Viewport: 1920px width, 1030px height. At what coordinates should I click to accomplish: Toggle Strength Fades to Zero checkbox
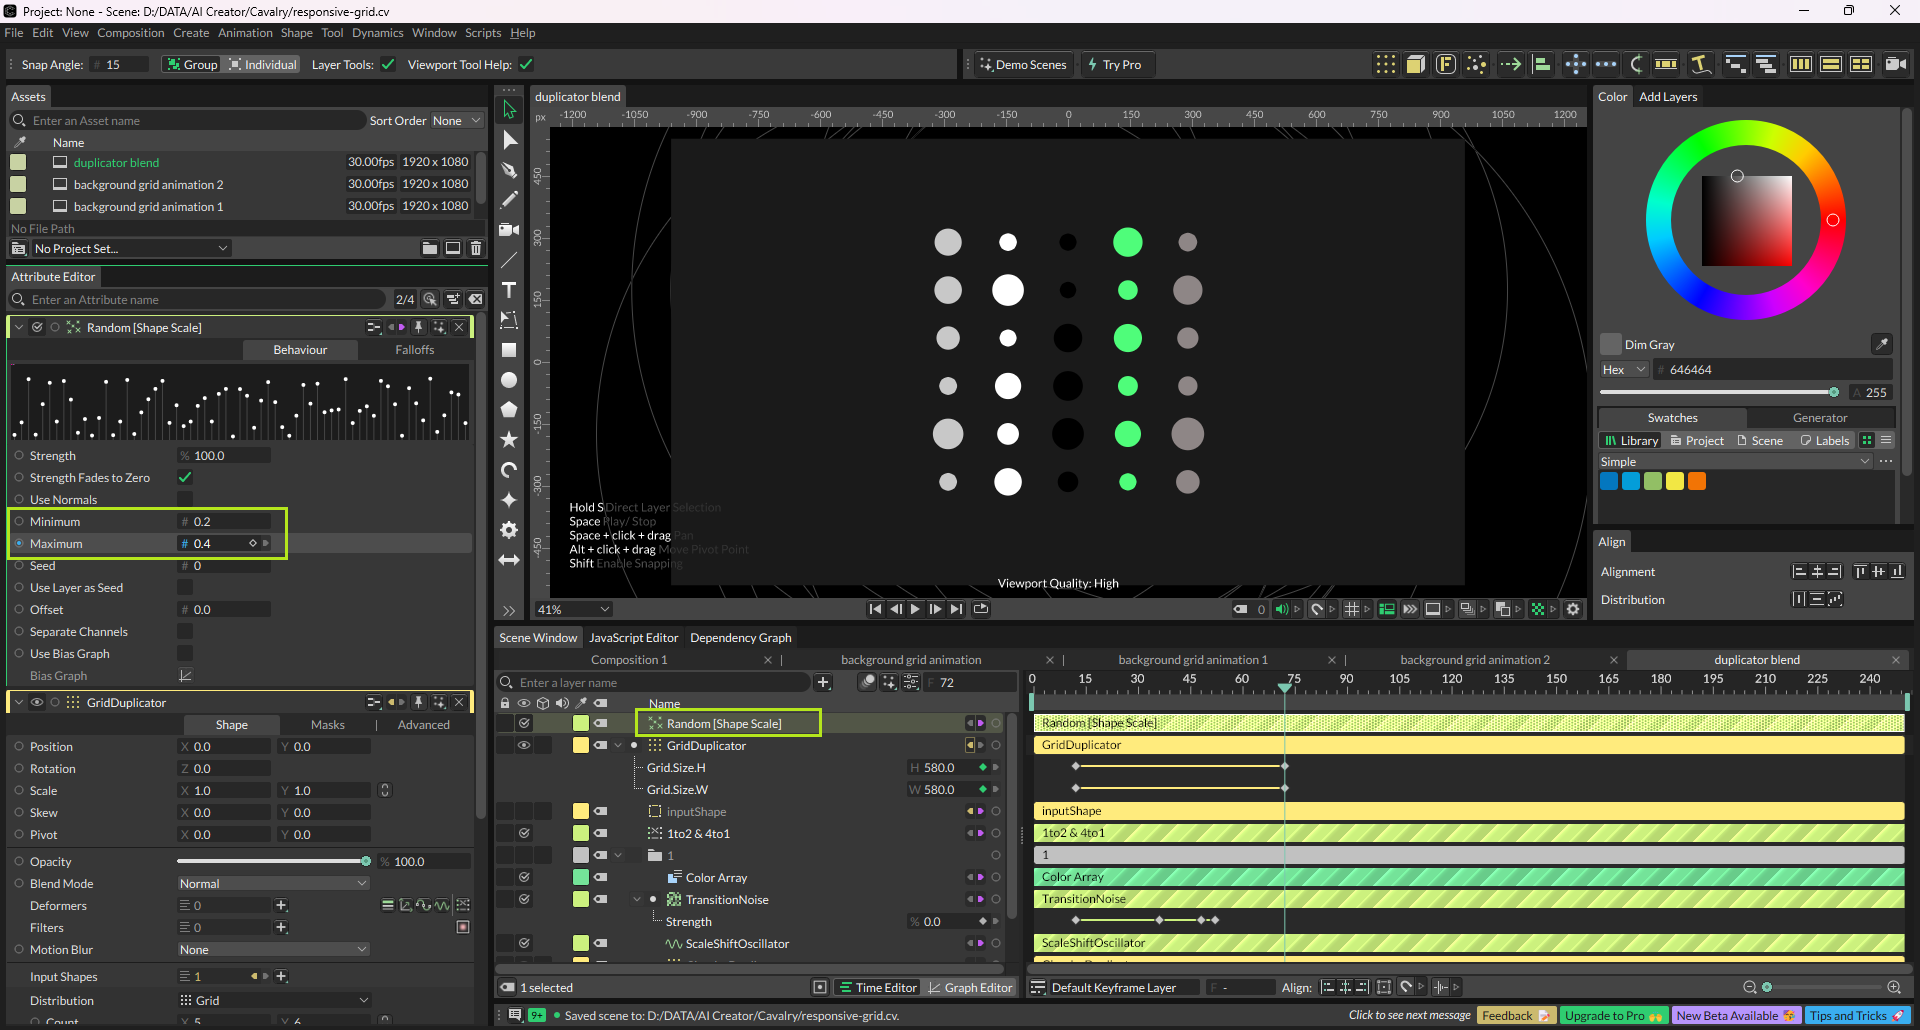(185, 478)
